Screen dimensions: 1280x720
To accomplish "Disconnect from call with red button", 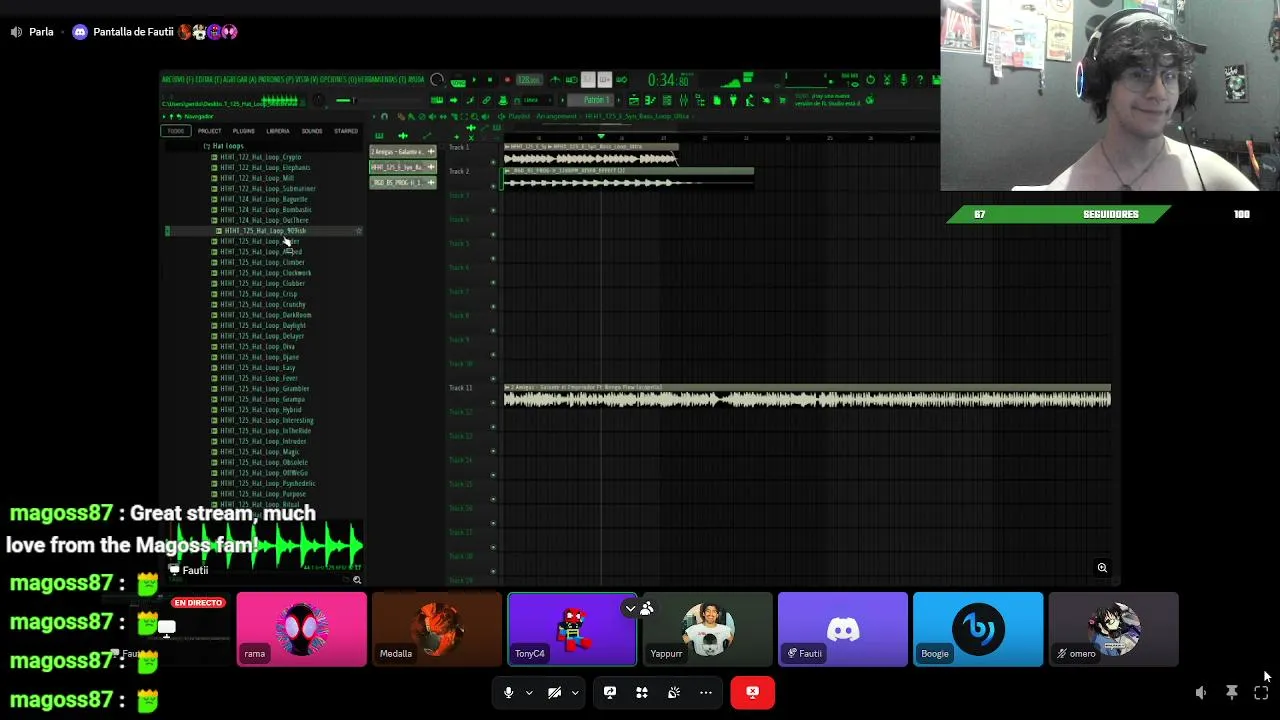I will point(753,692).
